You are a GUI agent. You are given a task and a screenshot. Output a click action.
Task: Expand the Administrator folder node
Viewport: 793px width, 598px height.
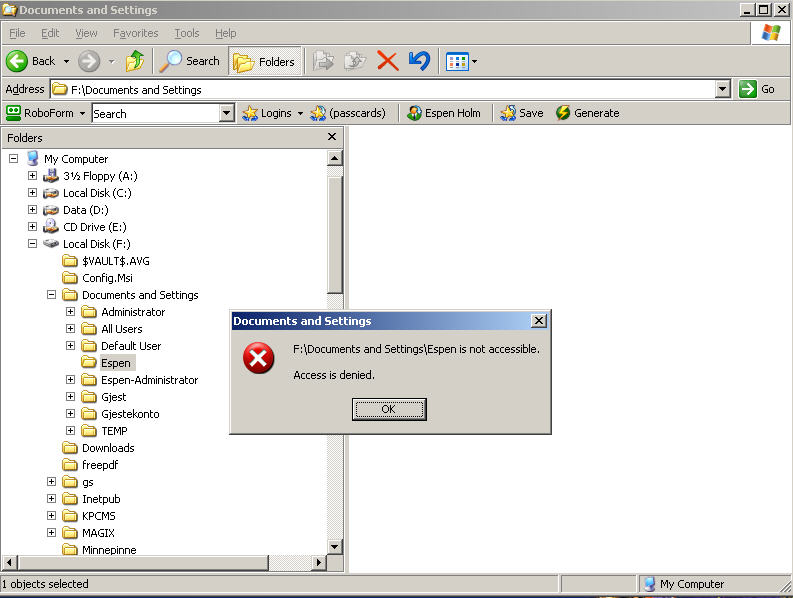coord(71,311)
